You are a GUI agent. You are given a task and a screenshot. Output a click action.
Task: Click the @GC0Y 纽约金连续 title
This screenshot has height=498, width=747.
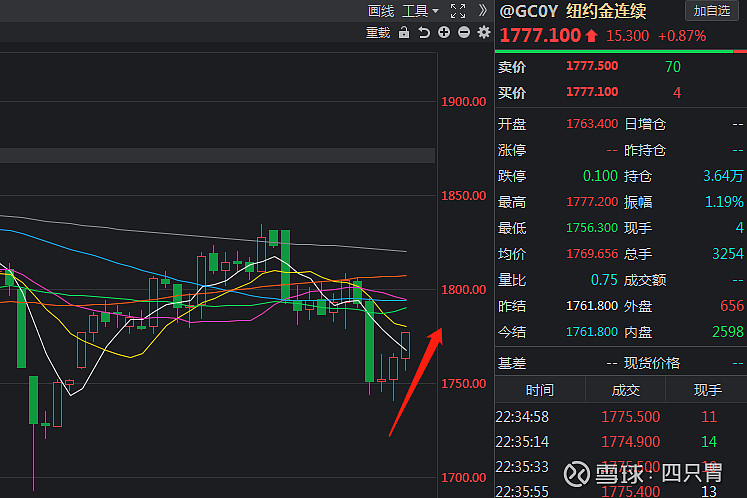(x=572, y=11)
